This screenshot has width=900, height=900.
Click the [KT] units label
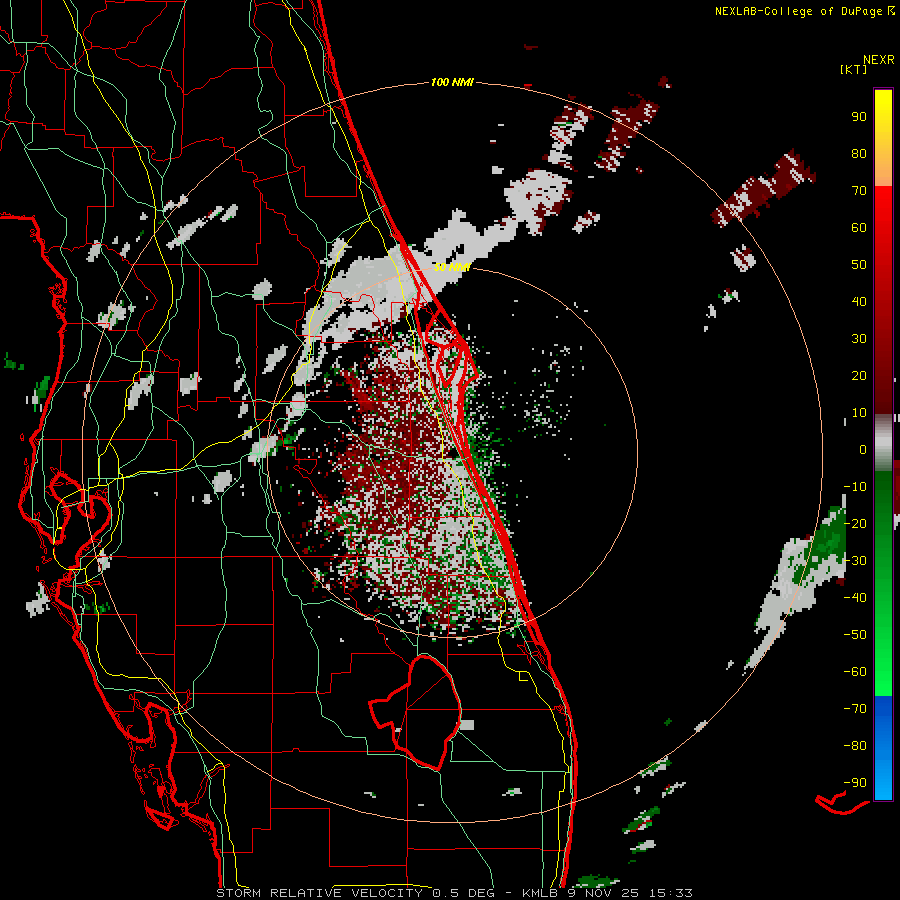point(854,69)
